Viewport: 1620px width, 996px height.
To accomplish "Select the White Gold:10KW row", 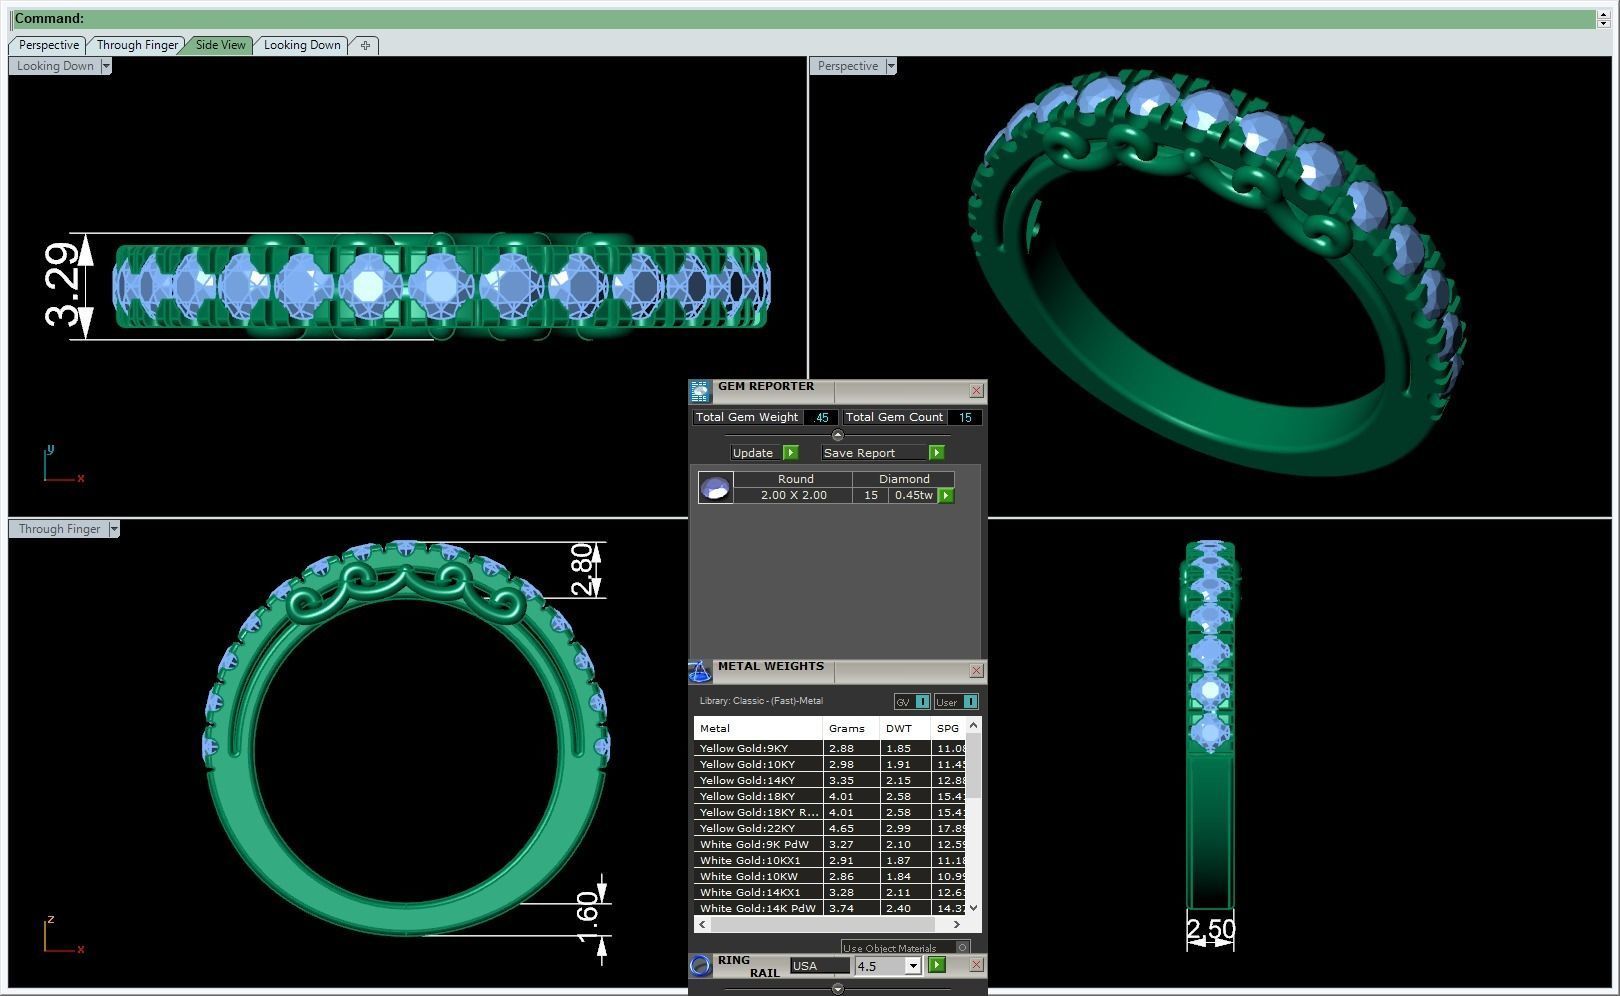I will point(830,876).
